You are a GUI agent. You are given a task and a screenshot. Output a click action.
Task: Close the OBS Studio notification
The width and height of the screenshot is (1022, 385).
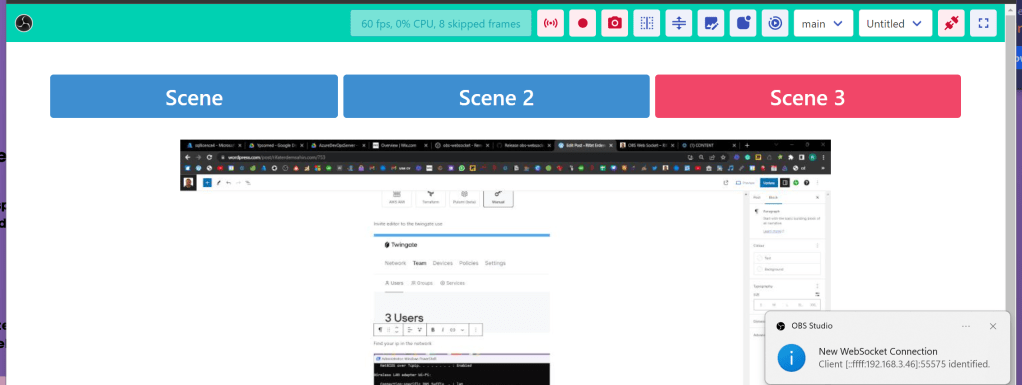[992, 326]
